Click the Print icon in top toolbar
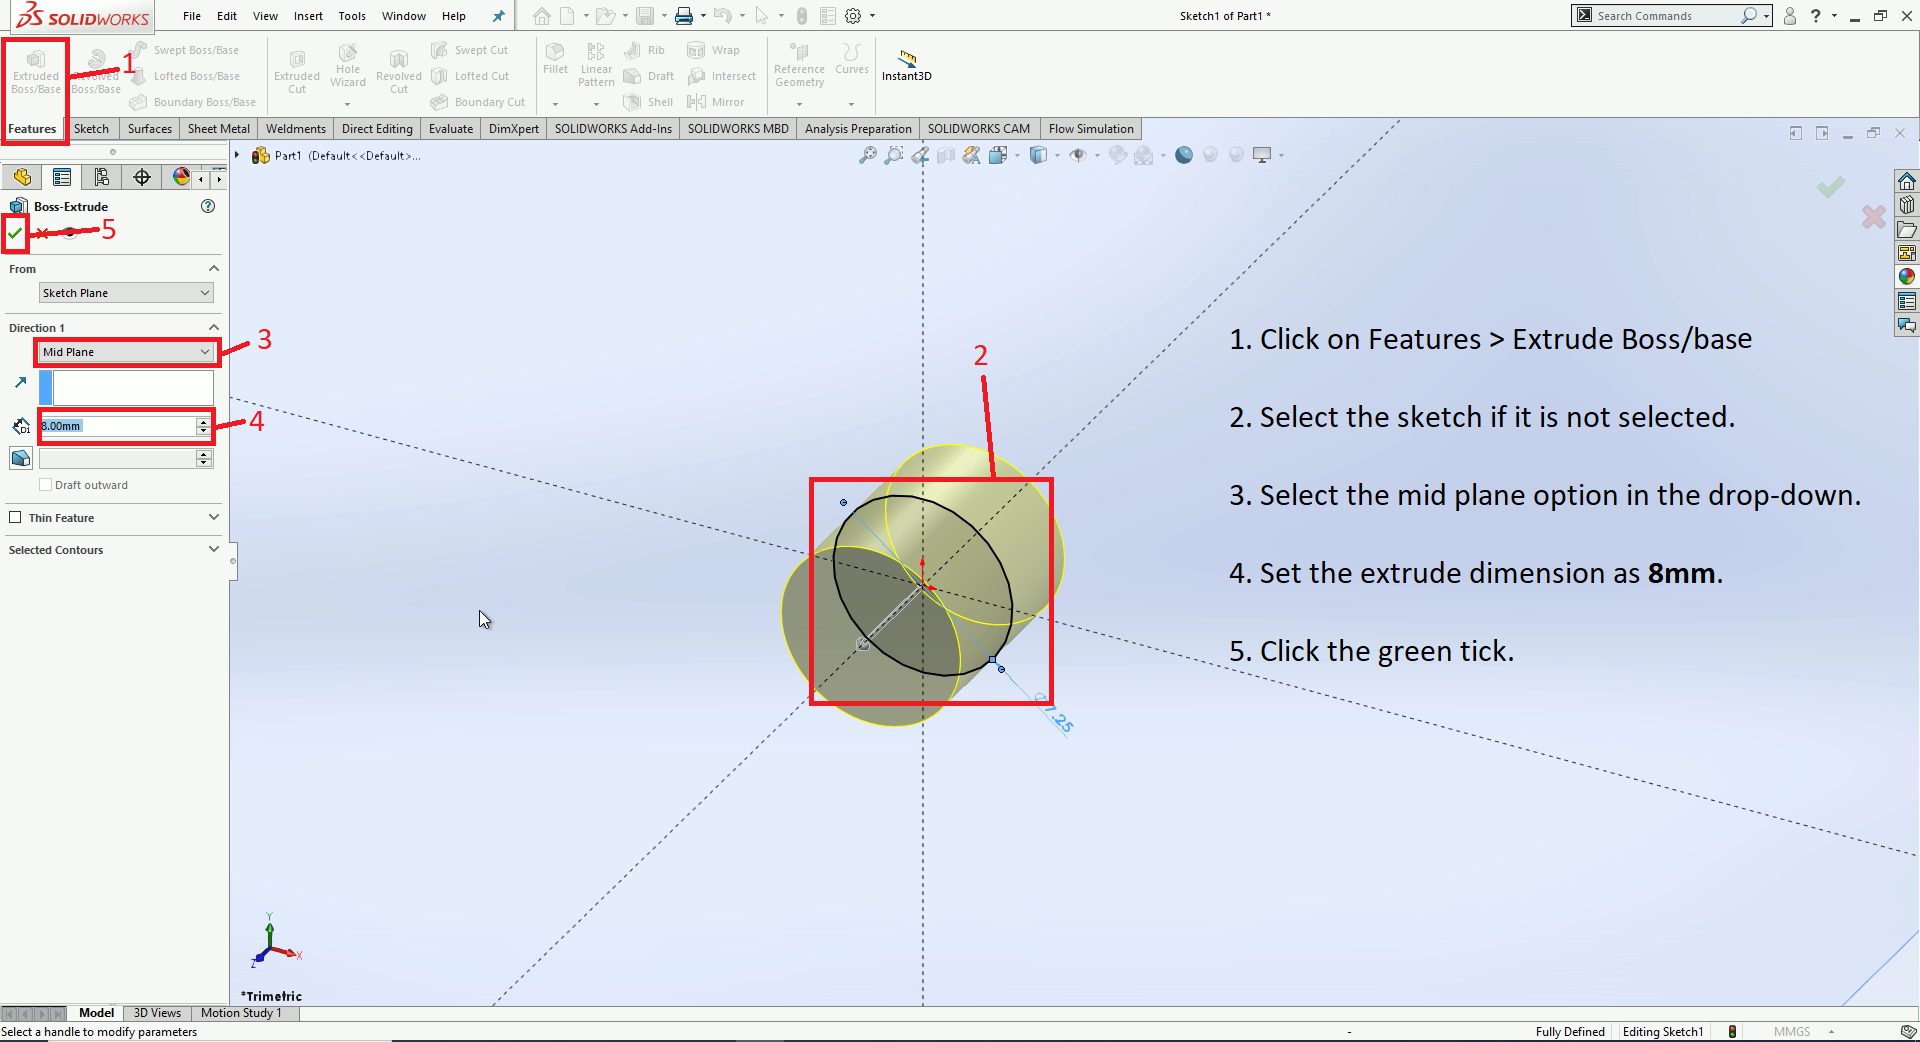 (684, 16)
